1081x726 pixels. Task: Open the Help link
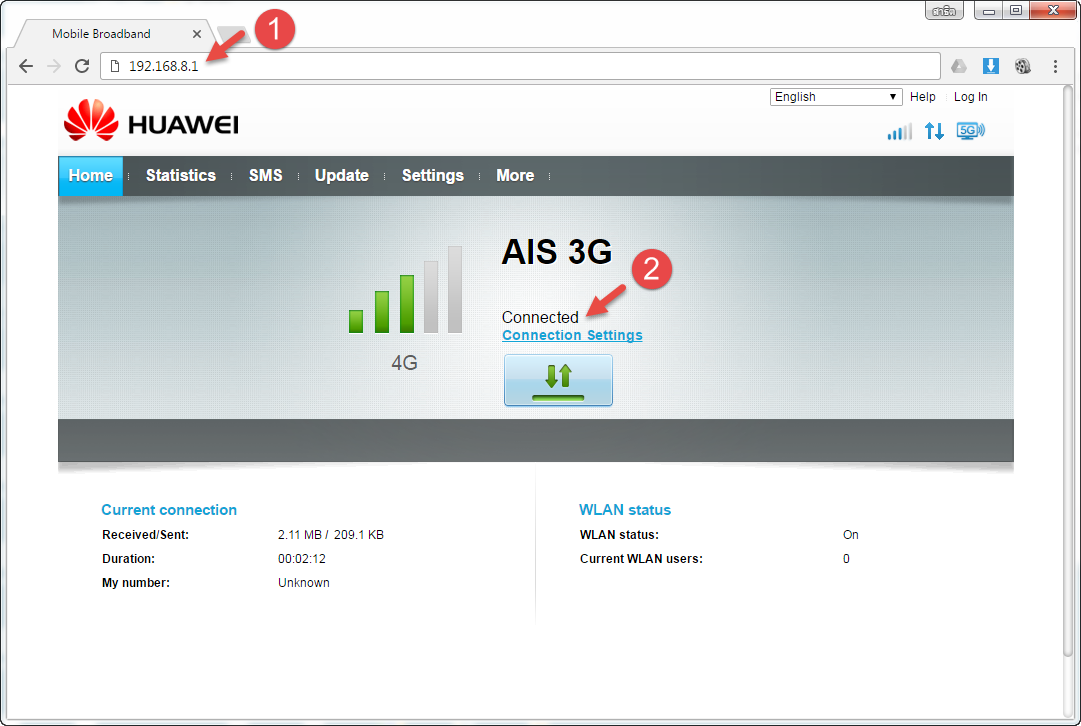(x=922, y=97)
